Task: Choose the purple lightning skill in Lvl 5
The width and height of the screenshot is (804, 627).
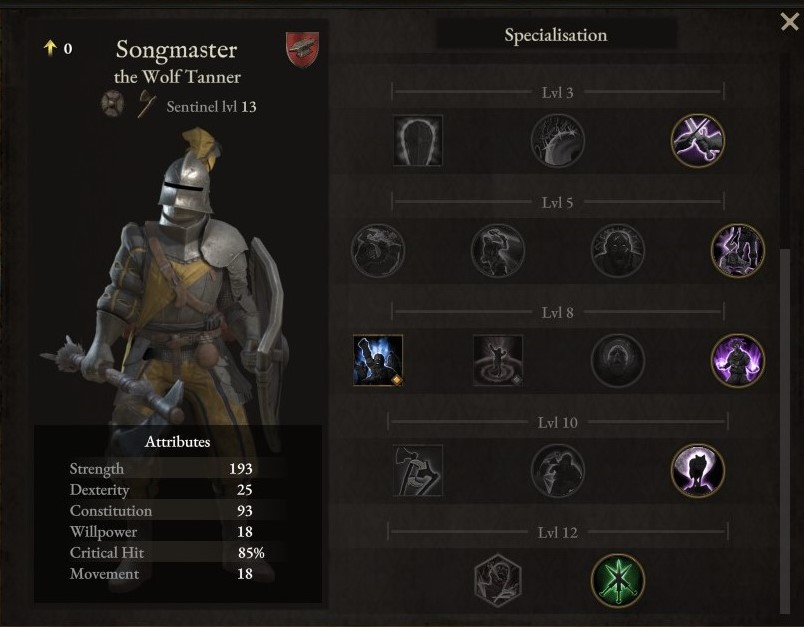Action: 737,250
